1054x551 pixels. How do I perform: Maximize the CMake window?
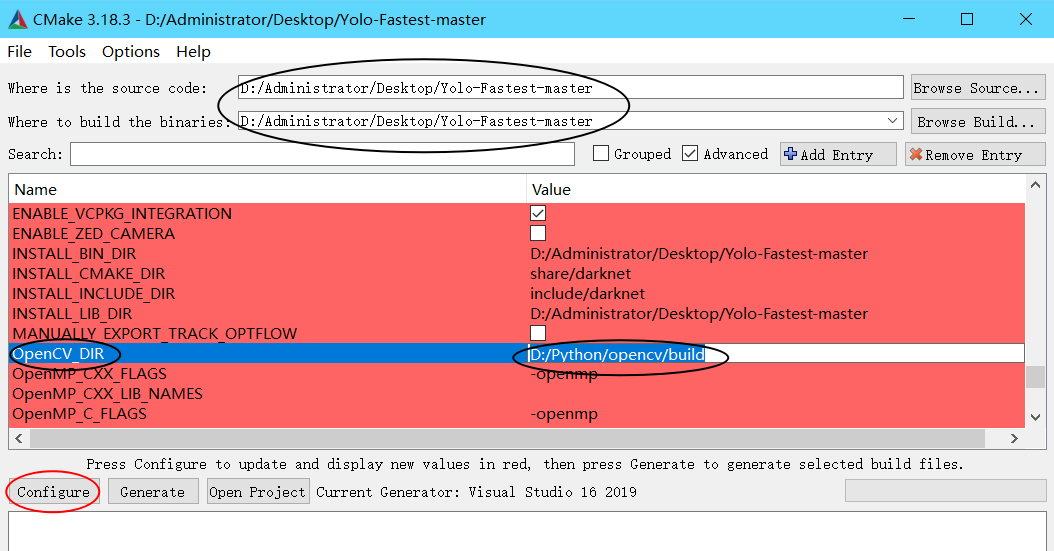(x=967, y=19)
